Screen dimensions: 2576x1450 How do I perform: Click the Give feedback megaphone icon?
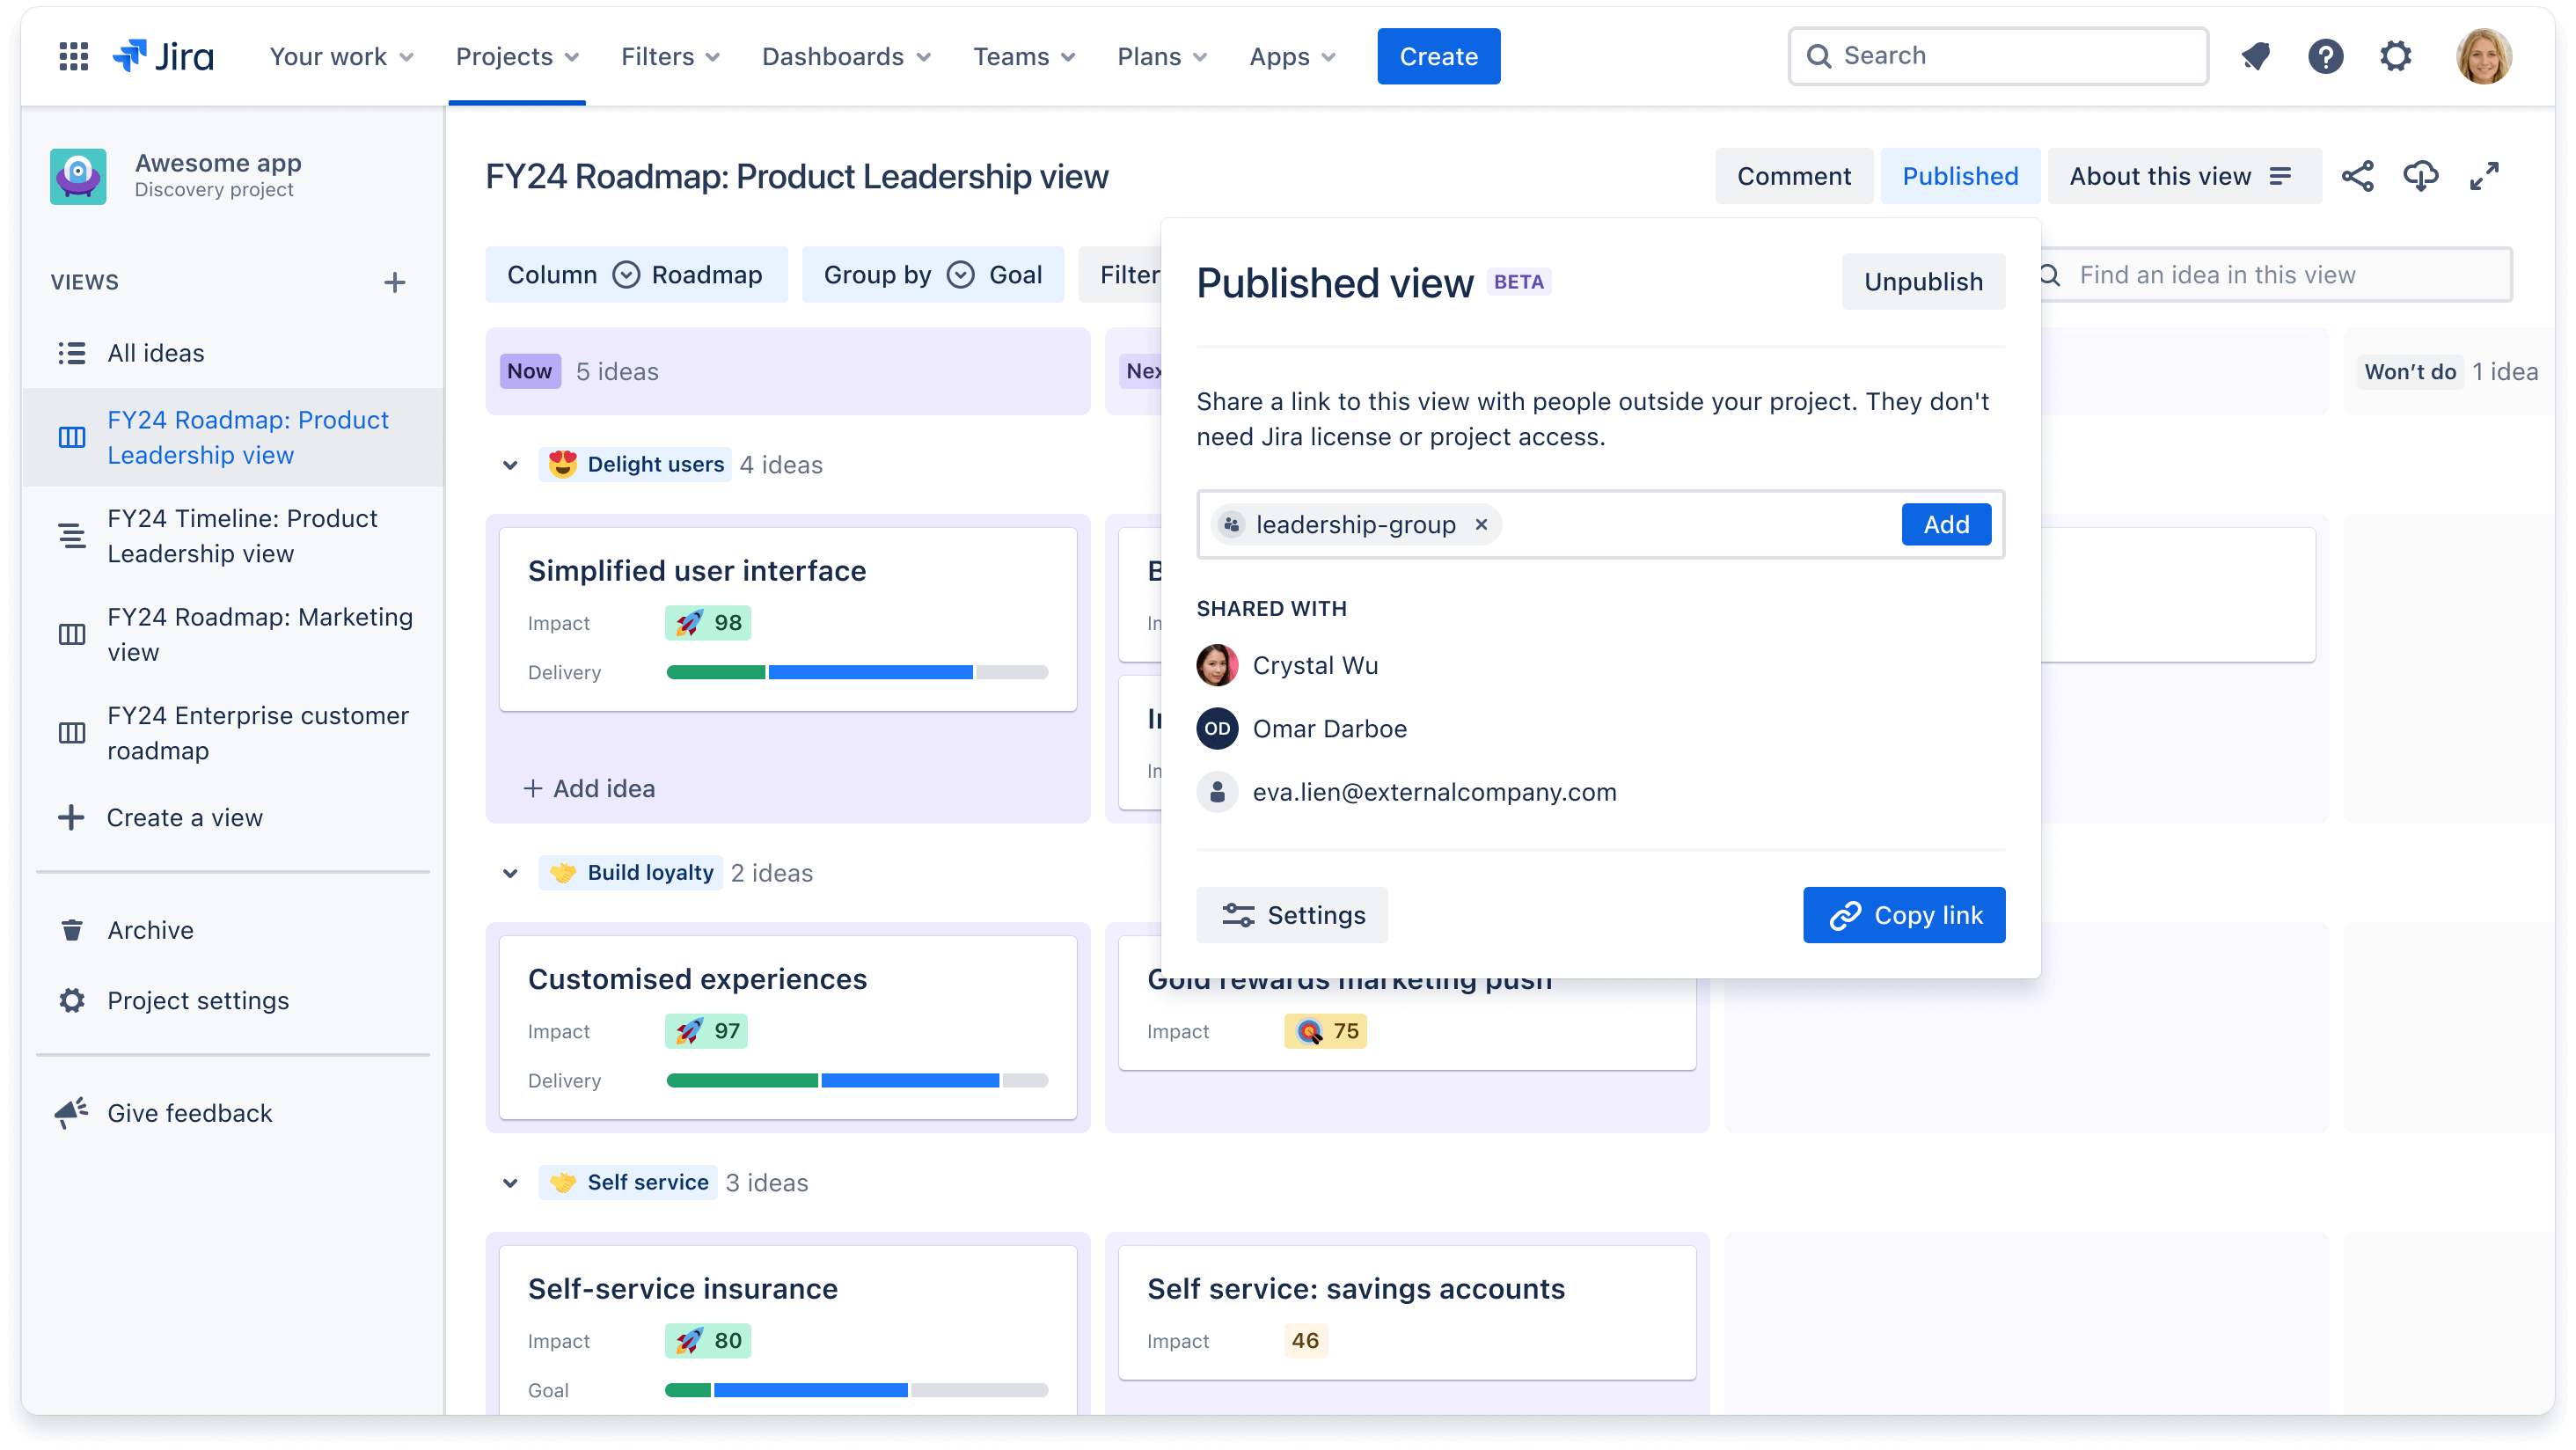point(70,1112)
